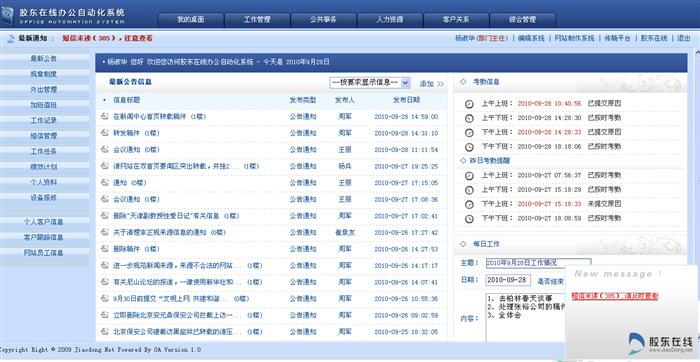Open 最新公告 in the sidebar
Screen dimensions: 700x362
44,58
